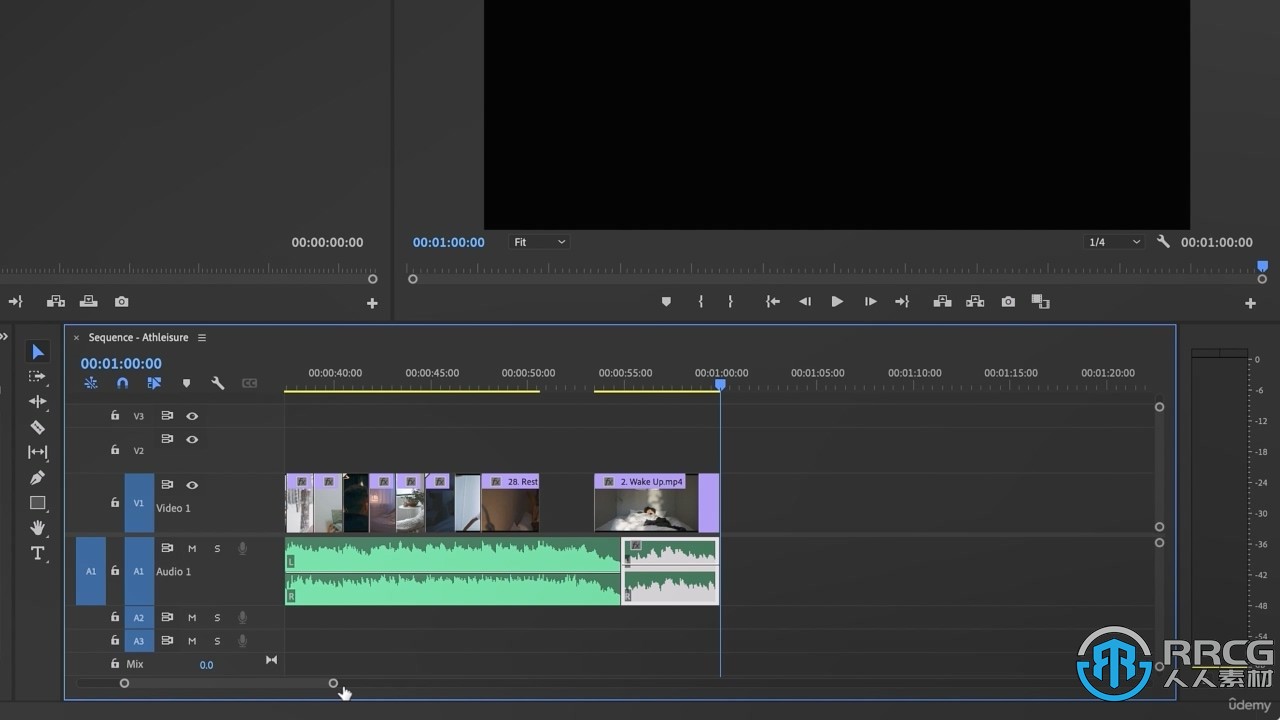Hide V2 track output eye
Image resolution: width=1280 pixels, height=720 pixels.
pyautogui.click(x=192, y=439)
